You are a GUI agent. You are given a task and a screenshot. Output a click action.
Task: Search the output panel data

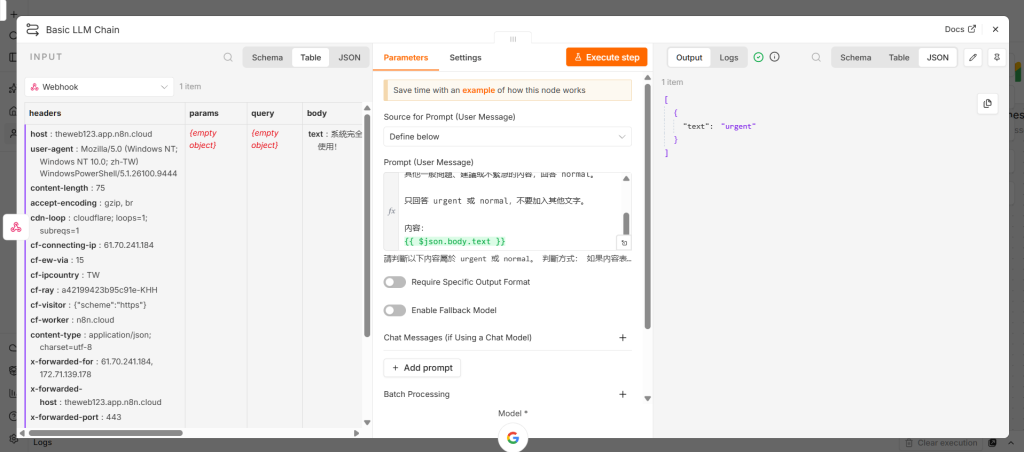point(816,57)
